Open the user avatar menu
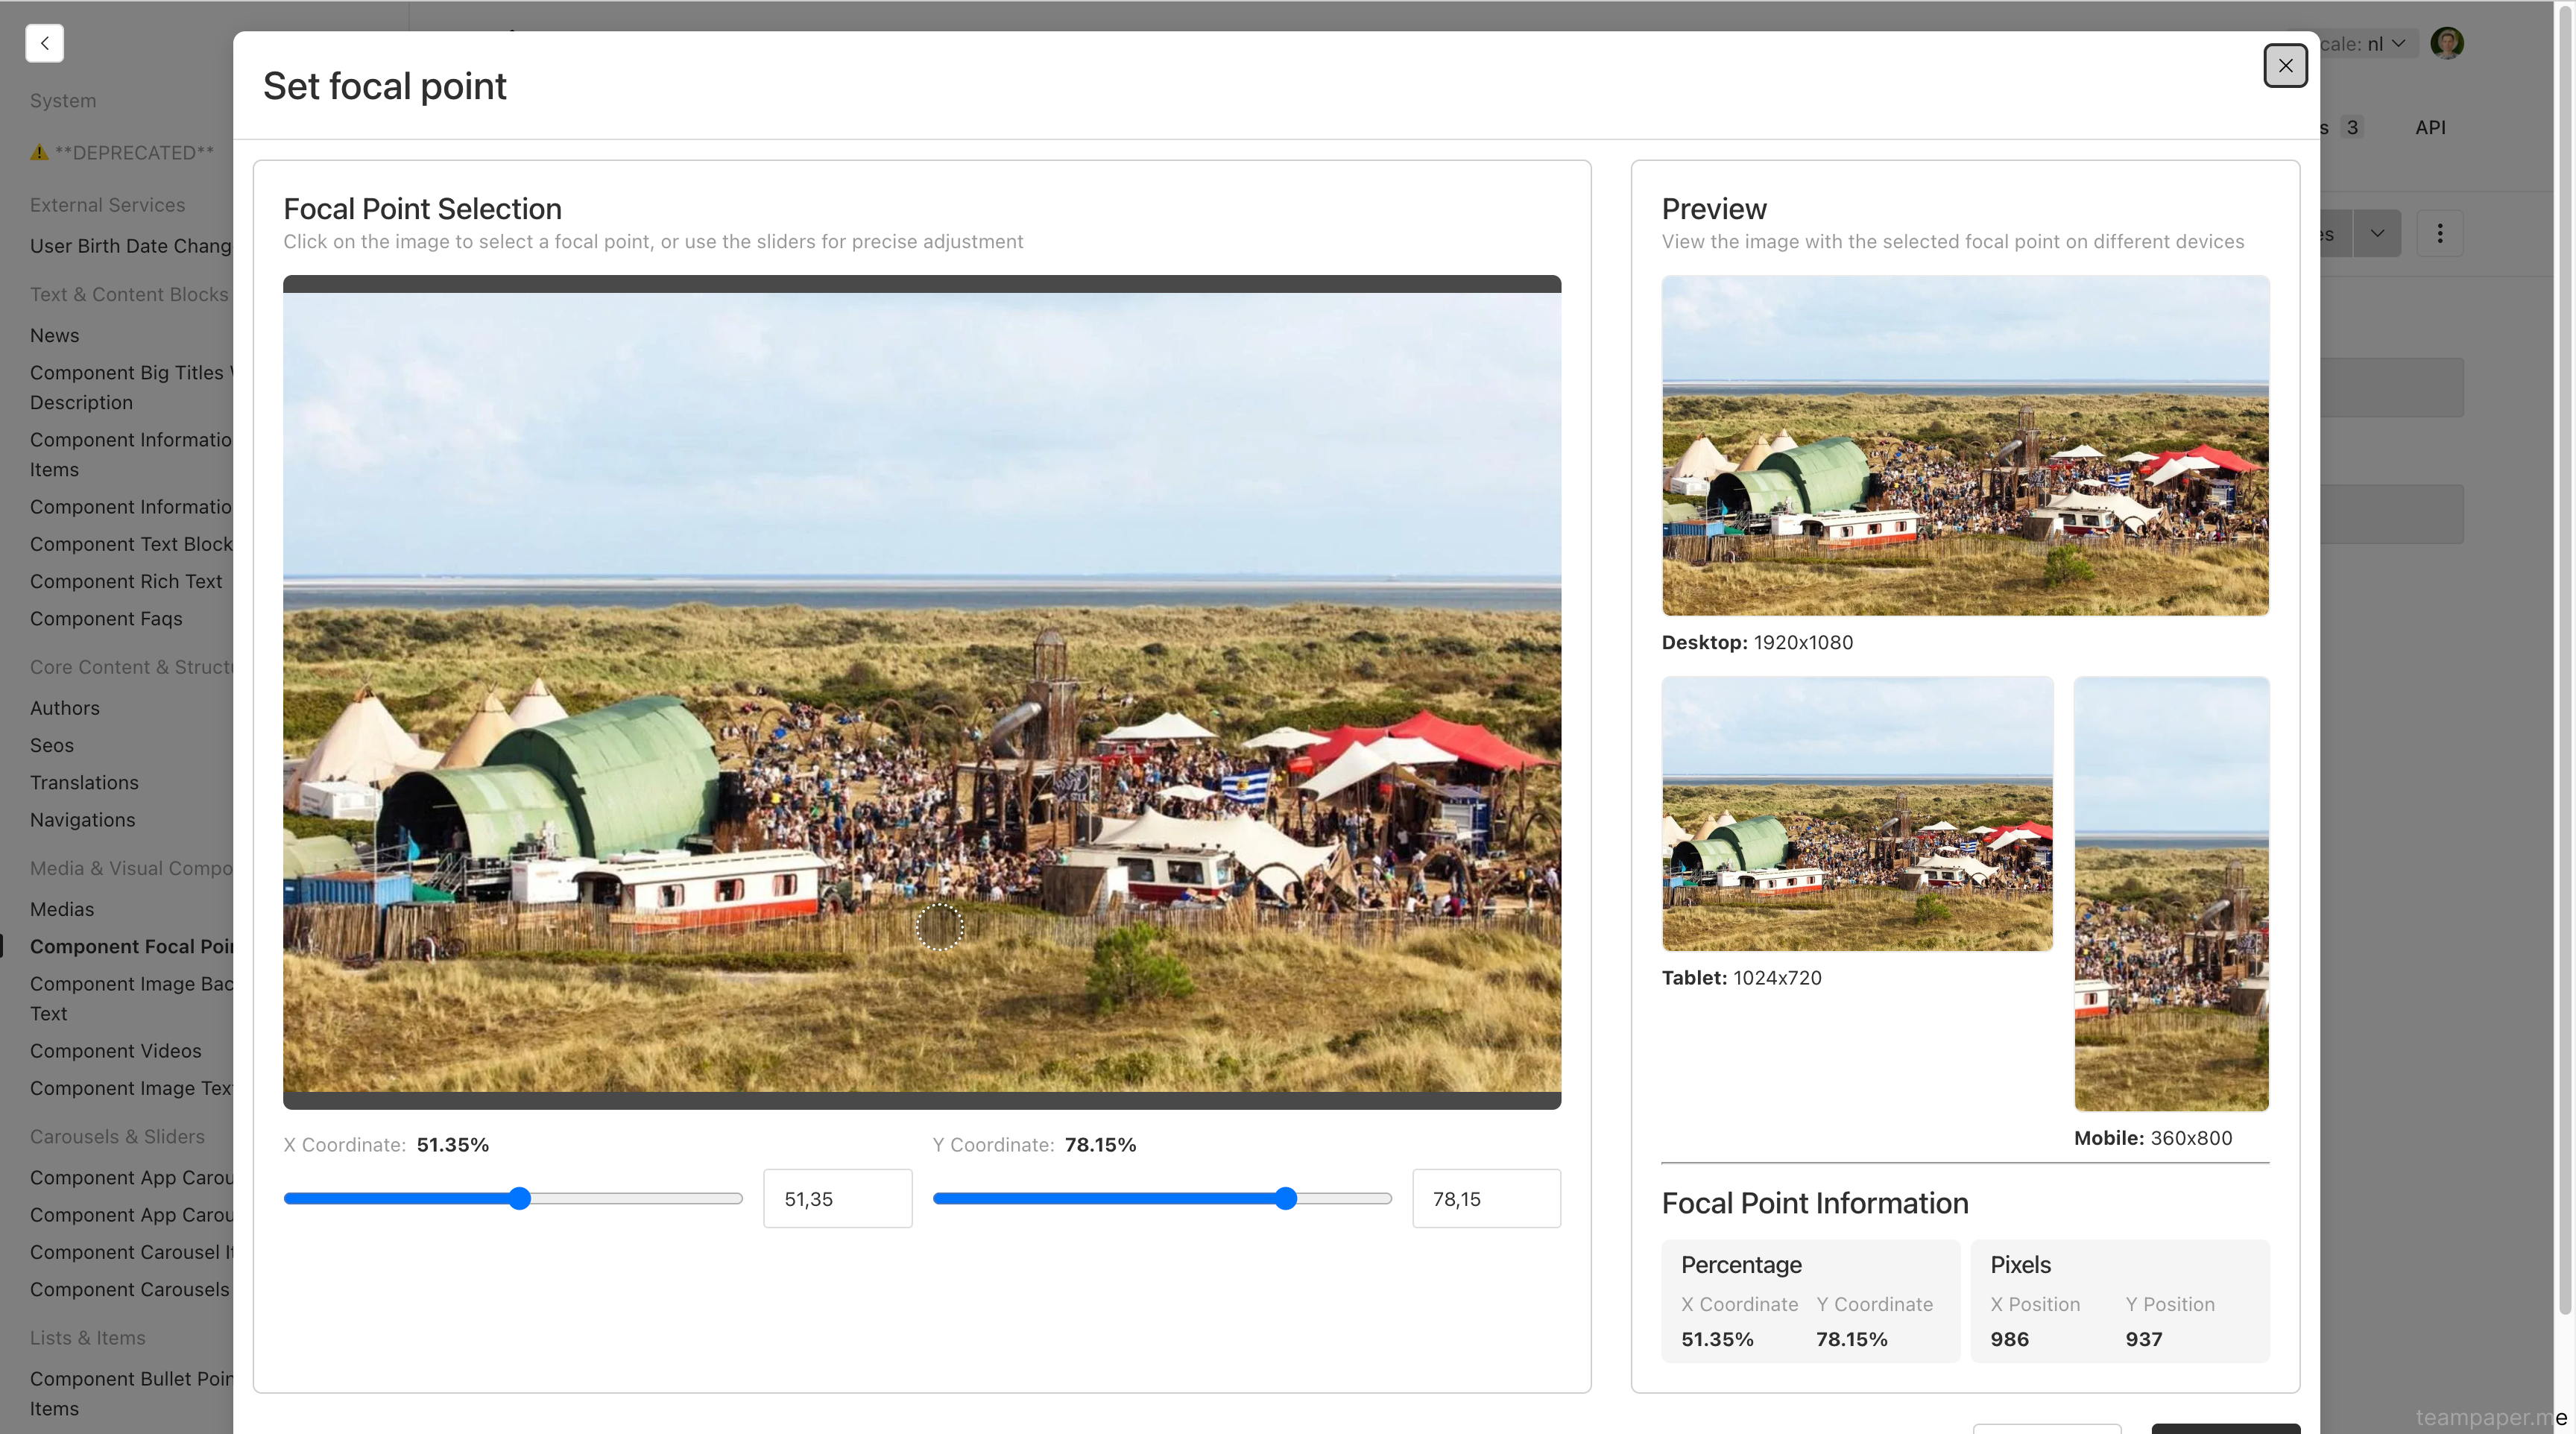Viewport: 2576px width, 1434px height. click(2446, 43)
